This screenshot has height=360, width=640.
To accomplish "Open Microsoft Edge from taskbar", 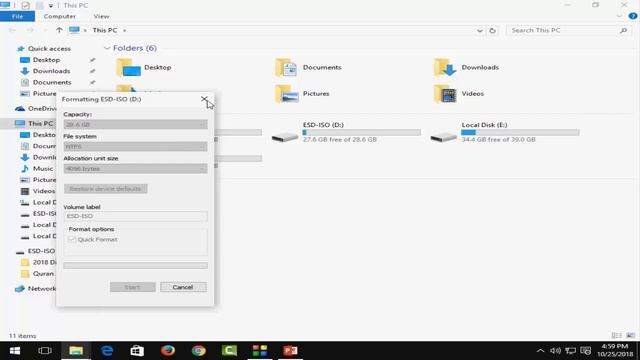I will (107, 351).
